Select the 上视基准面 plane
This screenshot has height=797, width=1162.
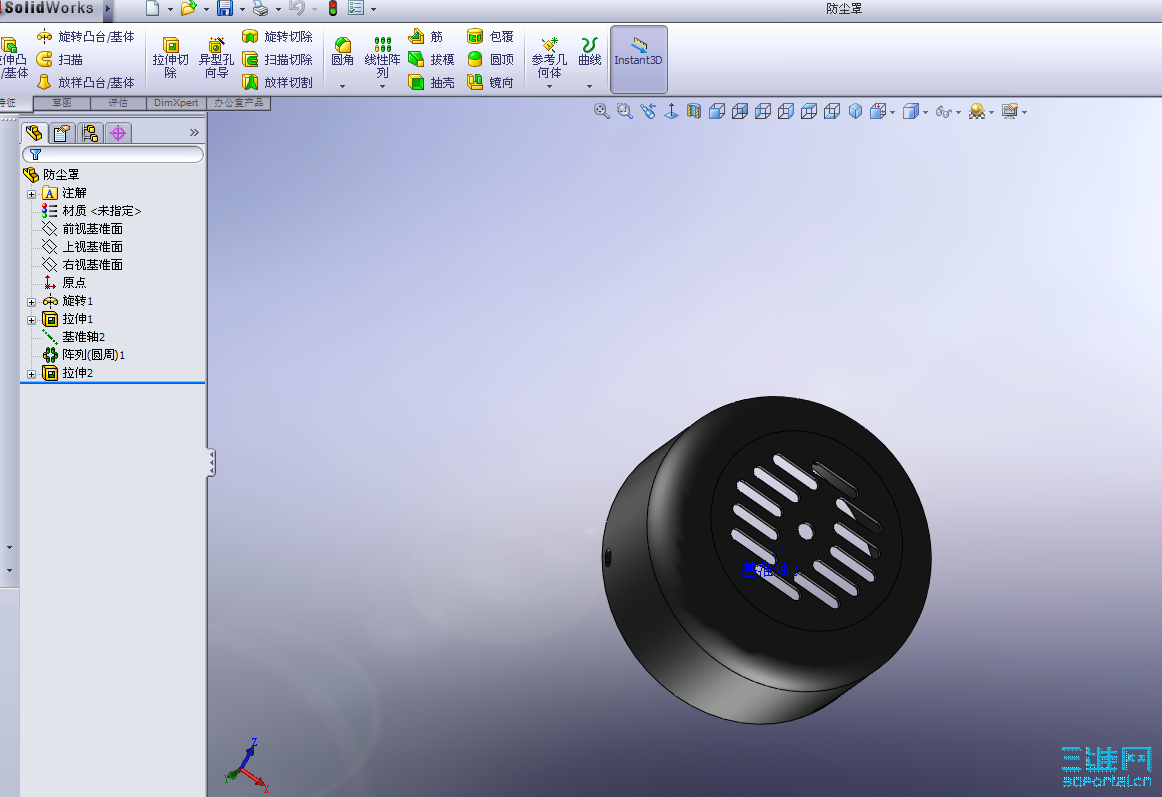pyautogui.click(x=83, y=247)
